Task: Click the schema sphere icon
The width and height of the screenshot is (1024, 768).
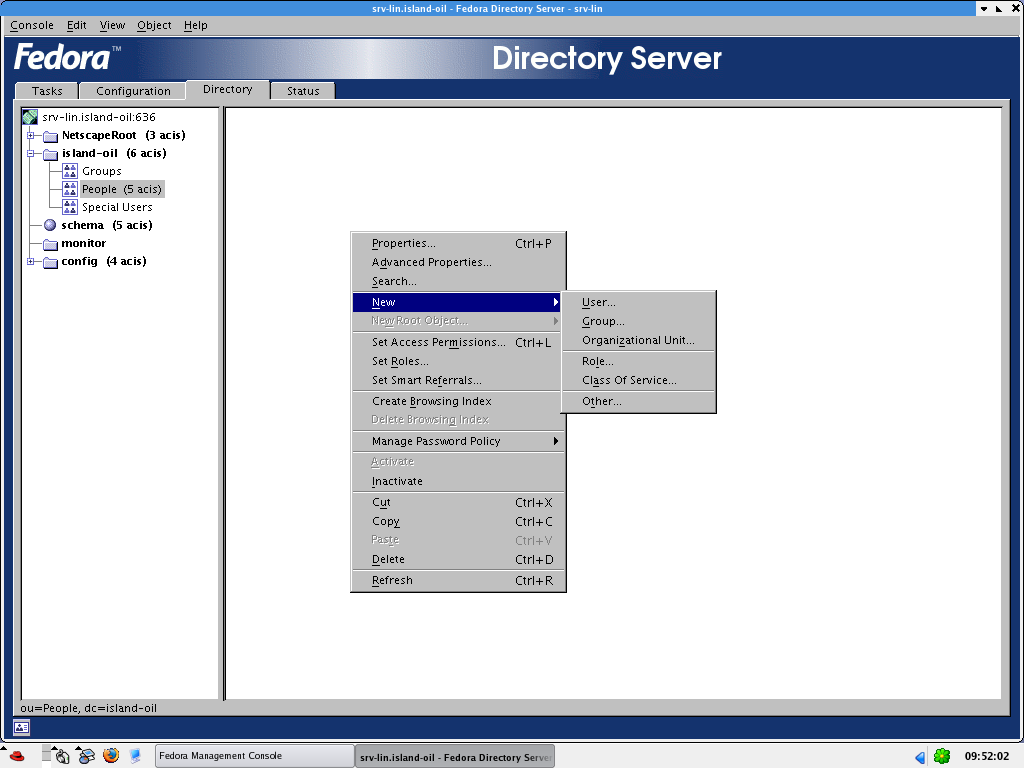Action: pyautogui.click(x=50, y=225)
